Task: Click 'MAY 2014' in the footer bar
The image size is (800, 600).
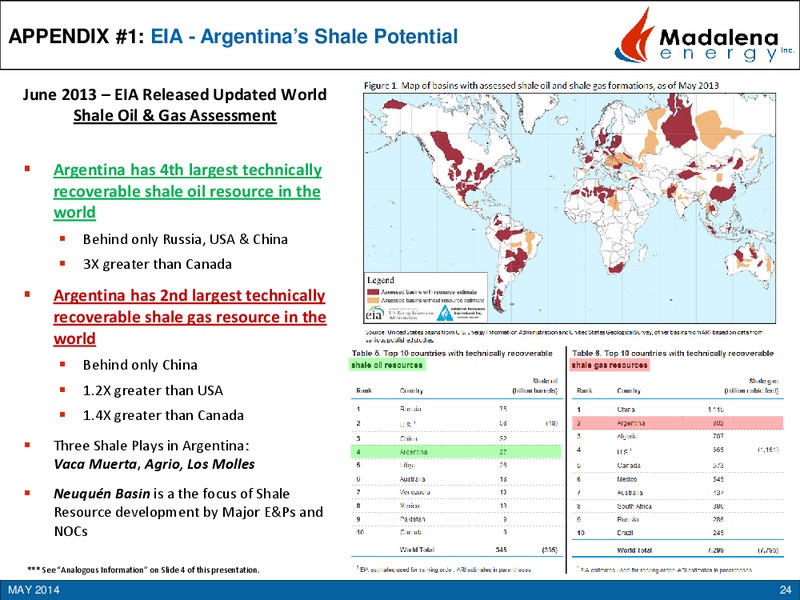Action: click(34, 590)
